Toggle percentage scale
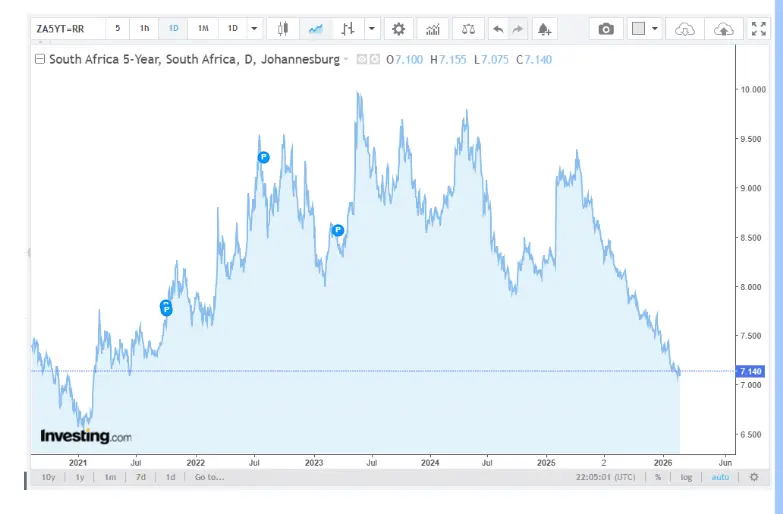 pyautogui.click(x=658, y=477)
